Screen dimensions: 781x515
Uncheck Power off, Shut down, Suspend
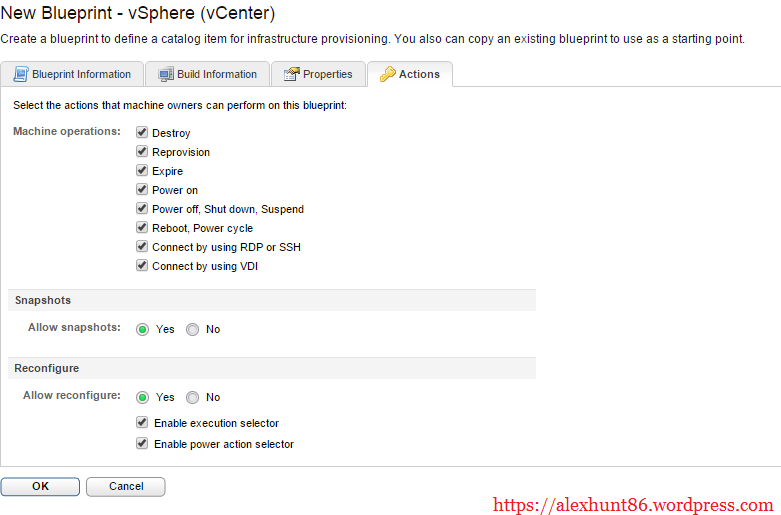pyautogui.click(x=142, y=209)
